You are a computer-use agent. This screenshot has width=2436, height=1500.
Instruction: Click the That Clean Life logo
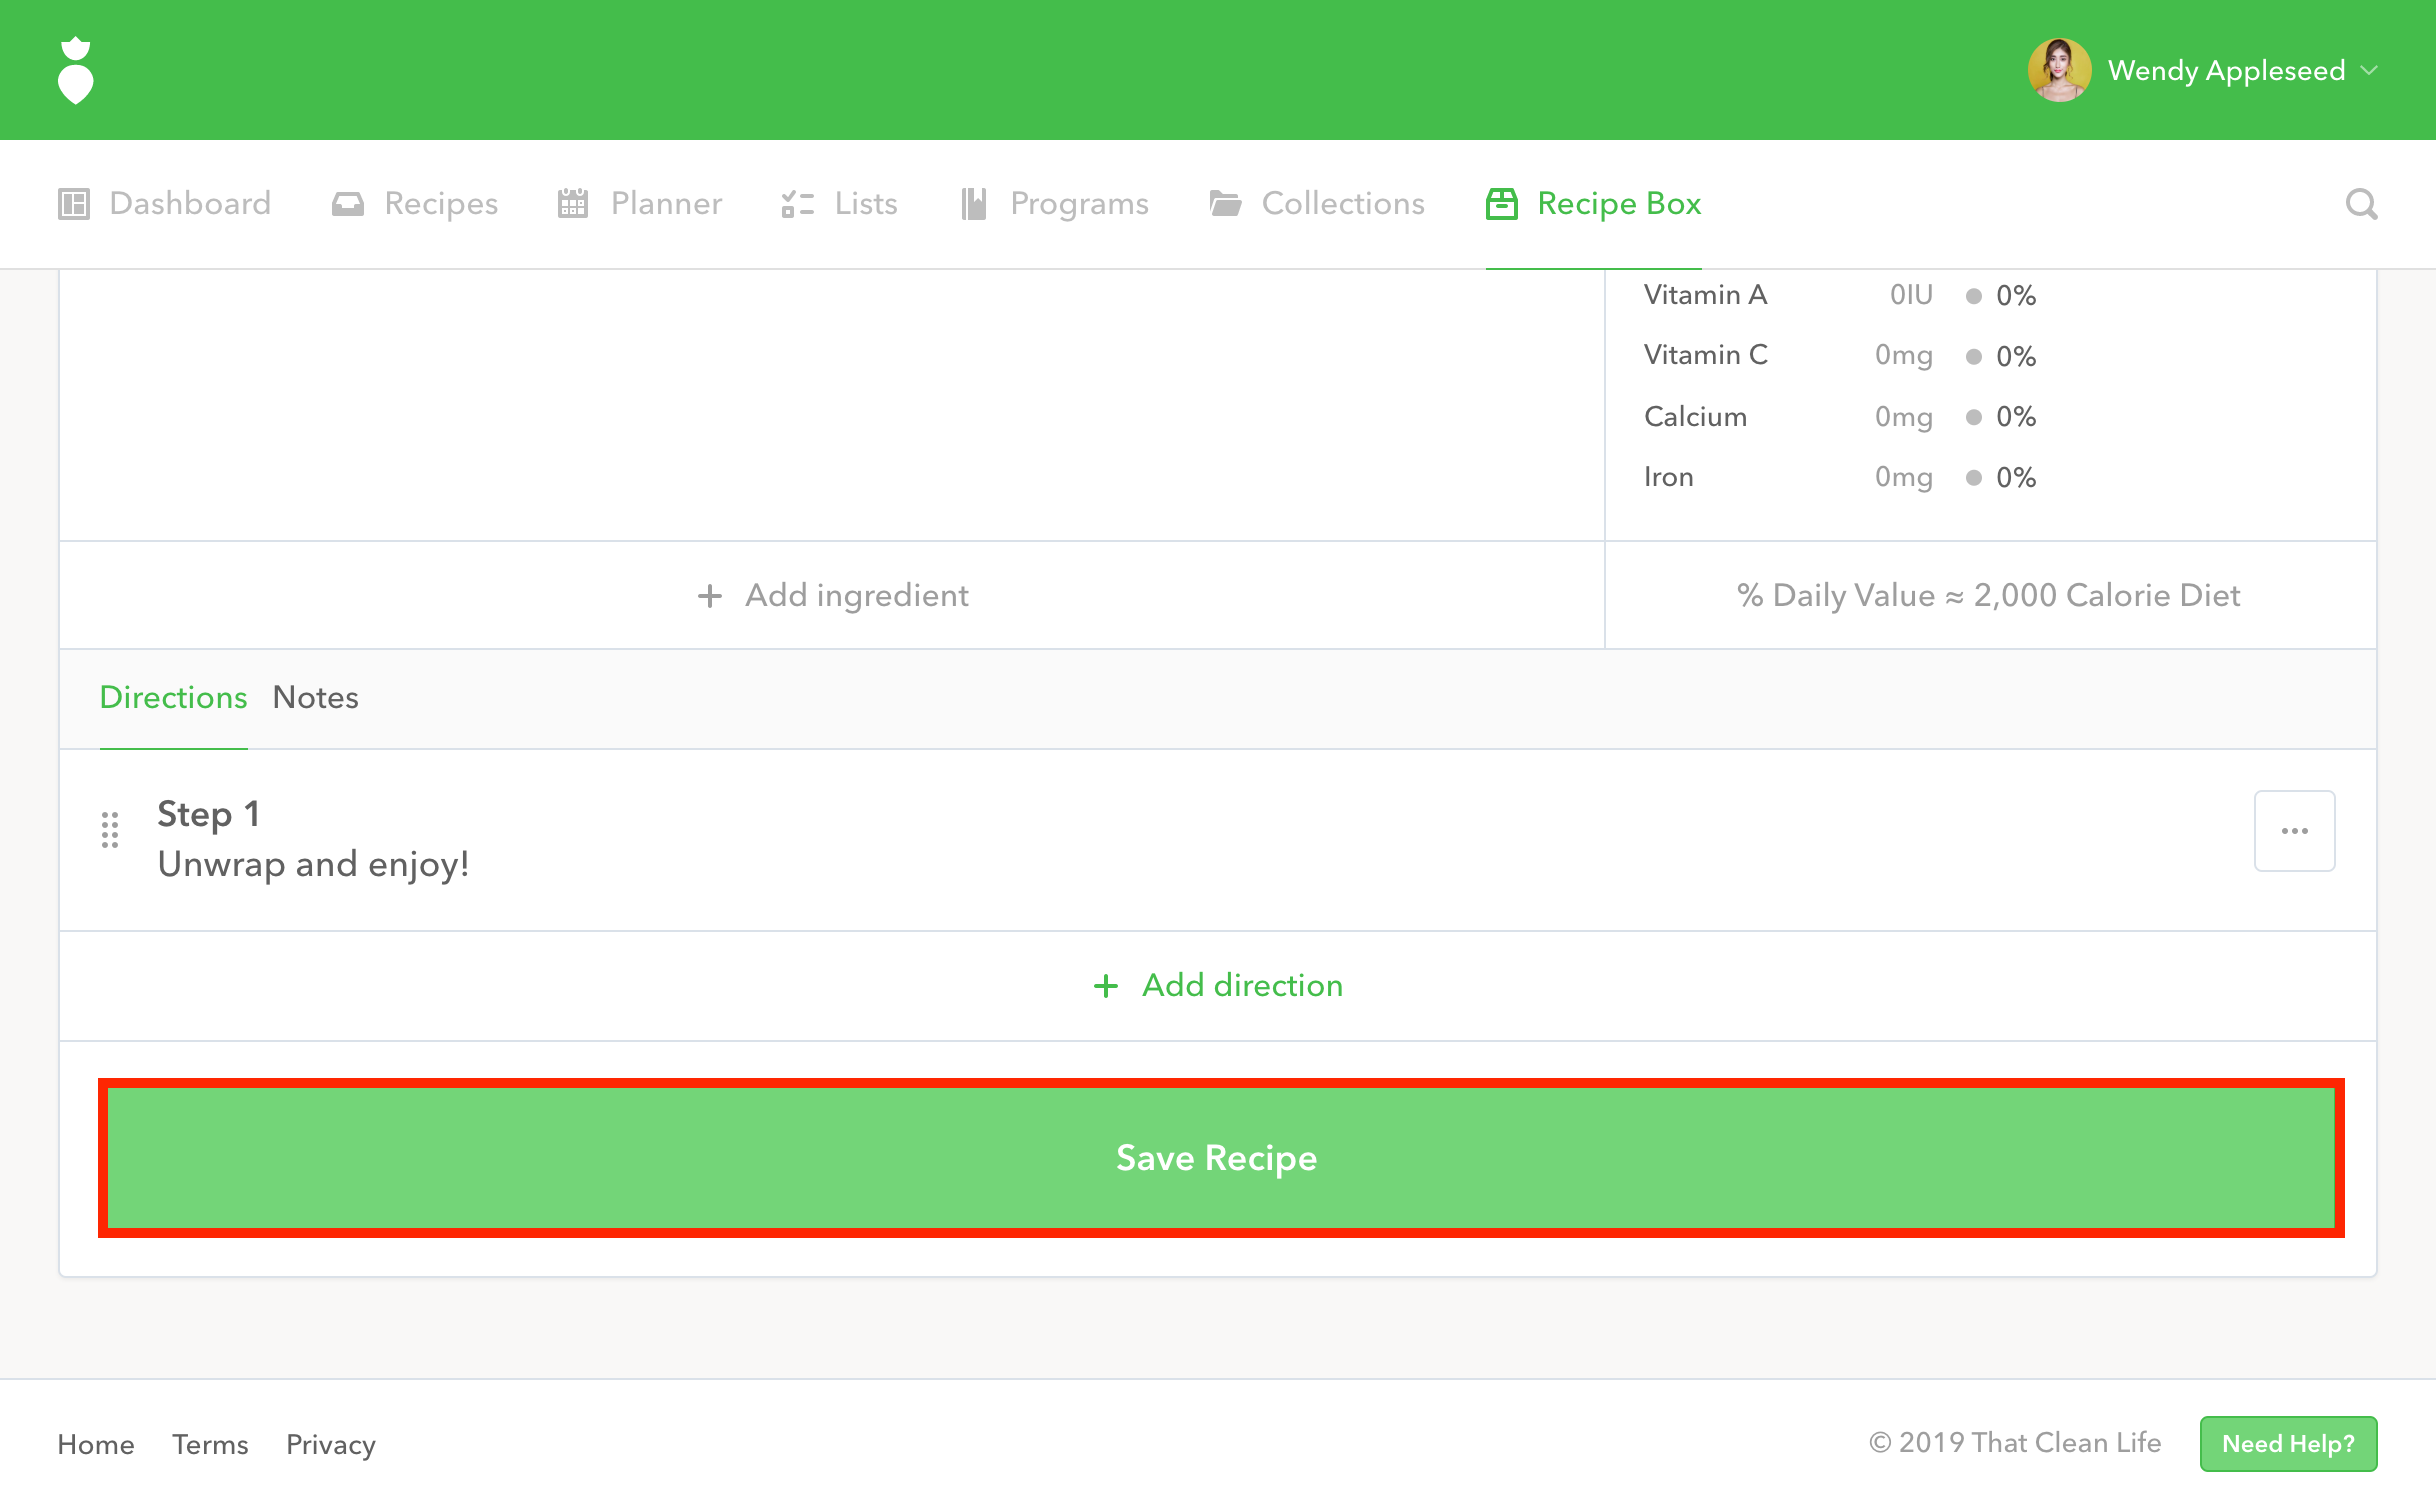pos(76,70)
